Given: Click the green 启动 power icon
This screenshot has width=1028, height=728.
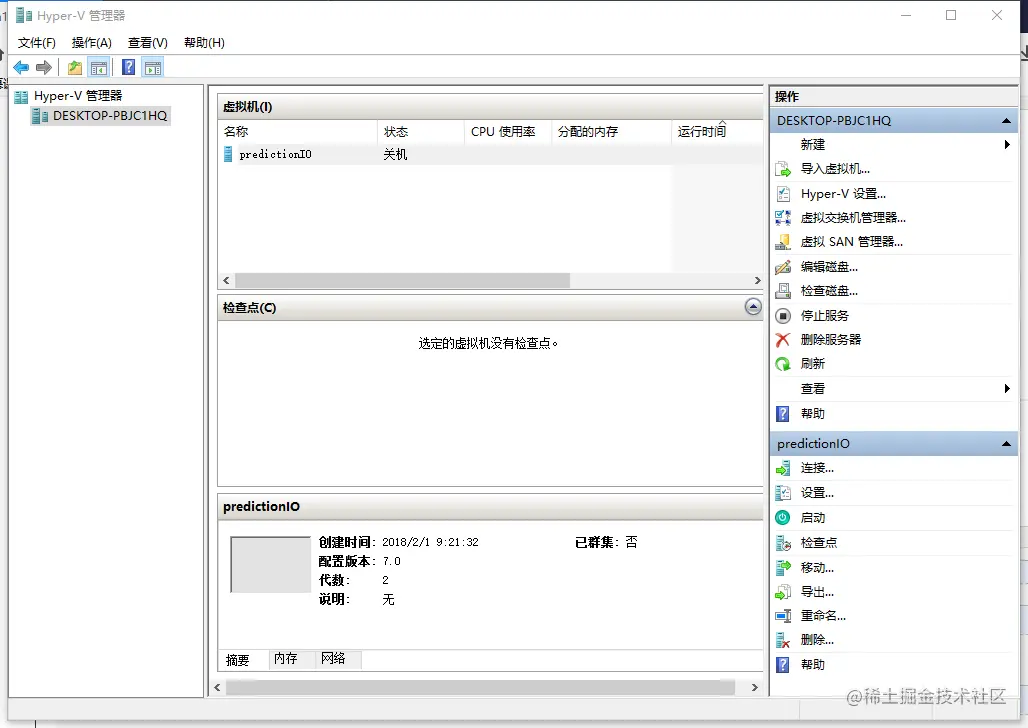Looking at the screenshot, I should click(x=783, y=517).
